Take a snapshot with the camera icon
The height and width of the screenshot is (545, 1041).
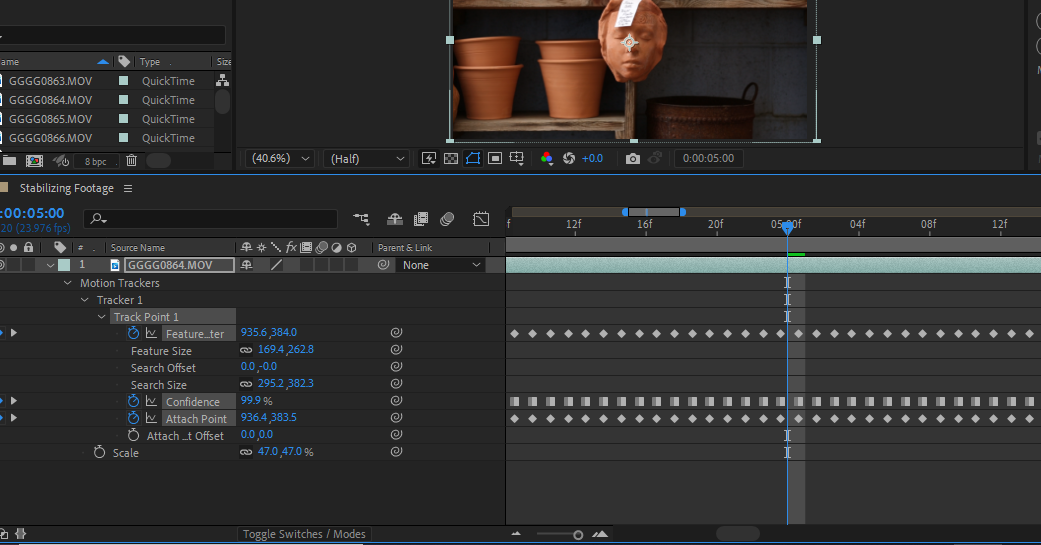pos(633,159)
